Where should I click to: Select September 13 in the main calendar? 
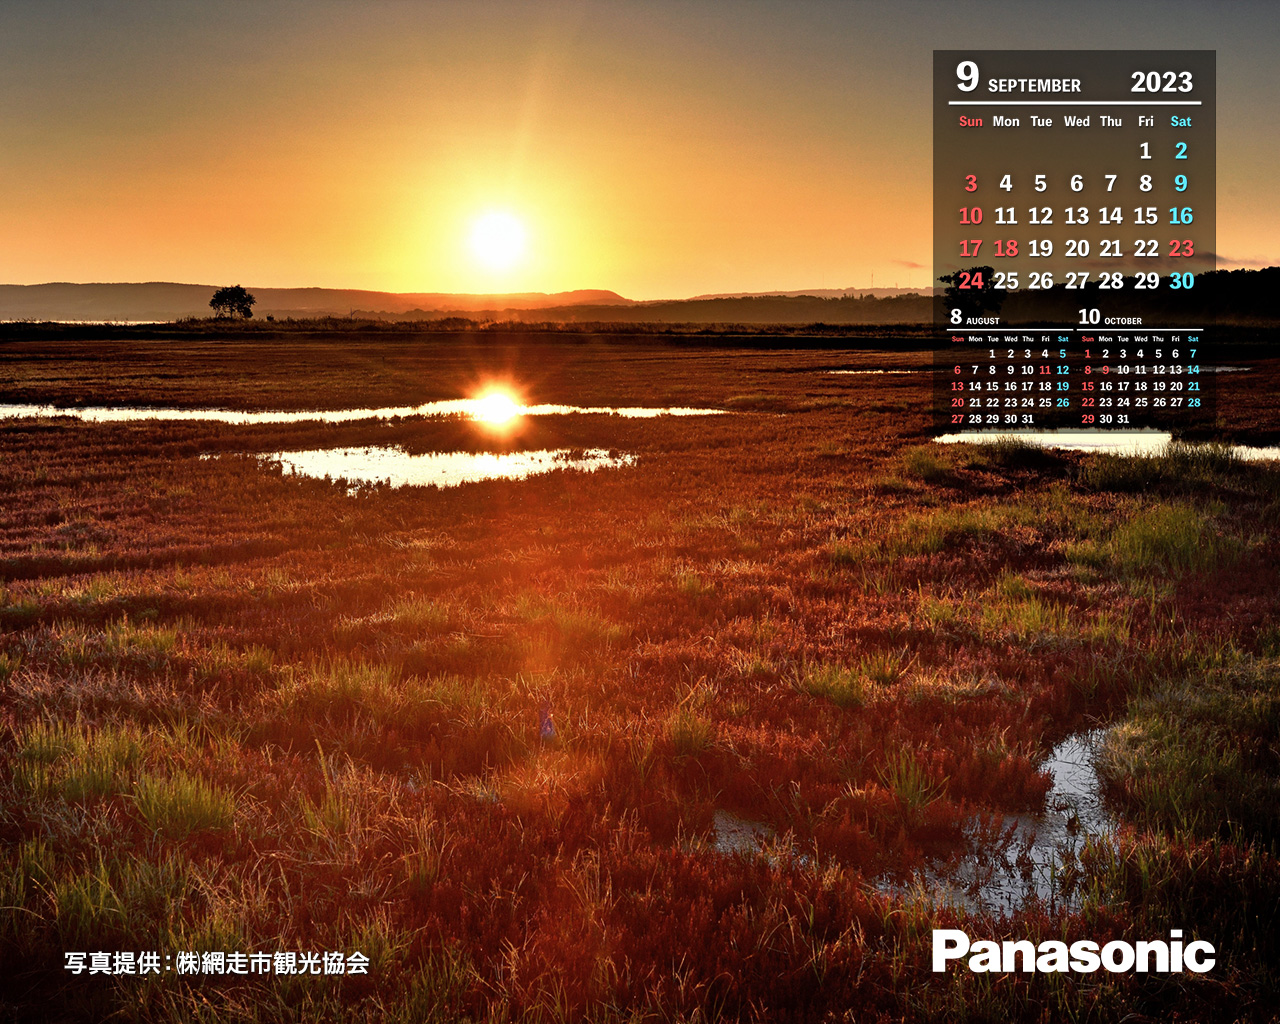[x=1076, y=216]
